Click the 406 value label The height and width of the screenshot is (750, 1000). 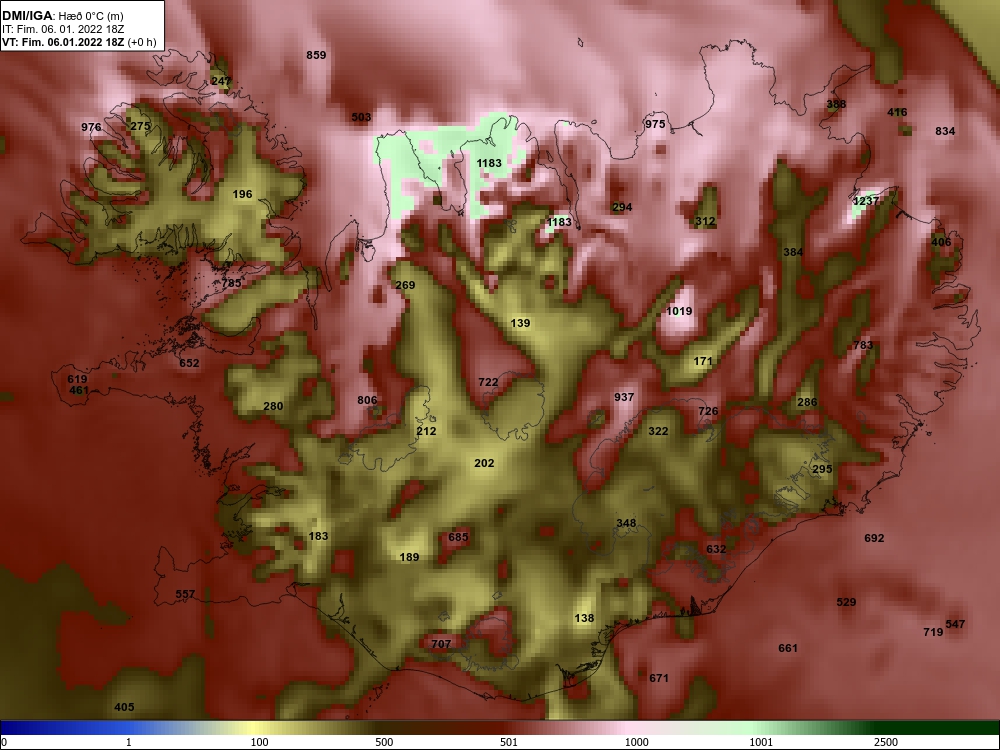[941, 242]
